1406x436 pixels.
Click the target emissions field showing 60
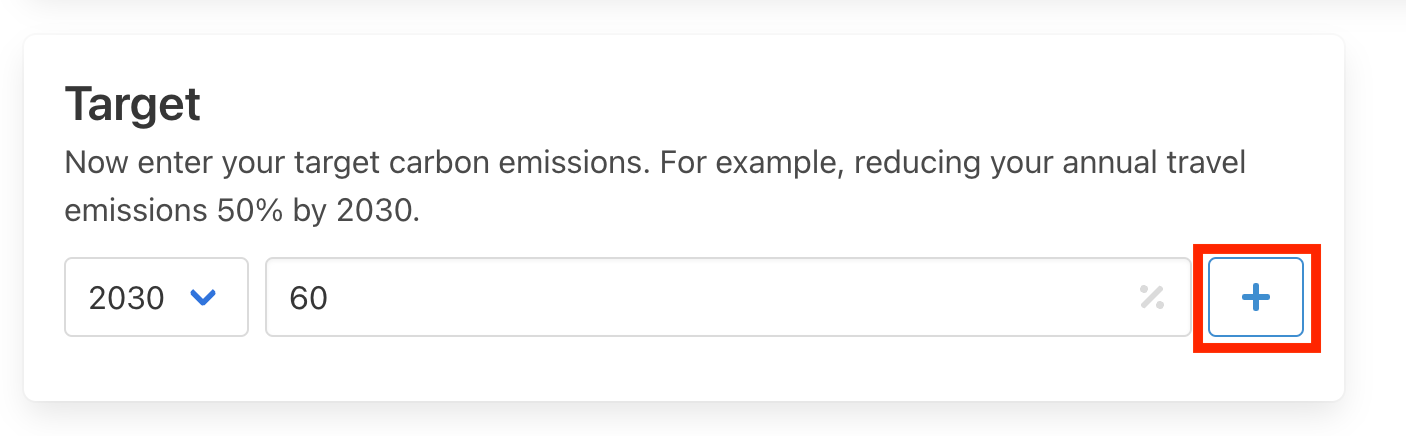700,297
